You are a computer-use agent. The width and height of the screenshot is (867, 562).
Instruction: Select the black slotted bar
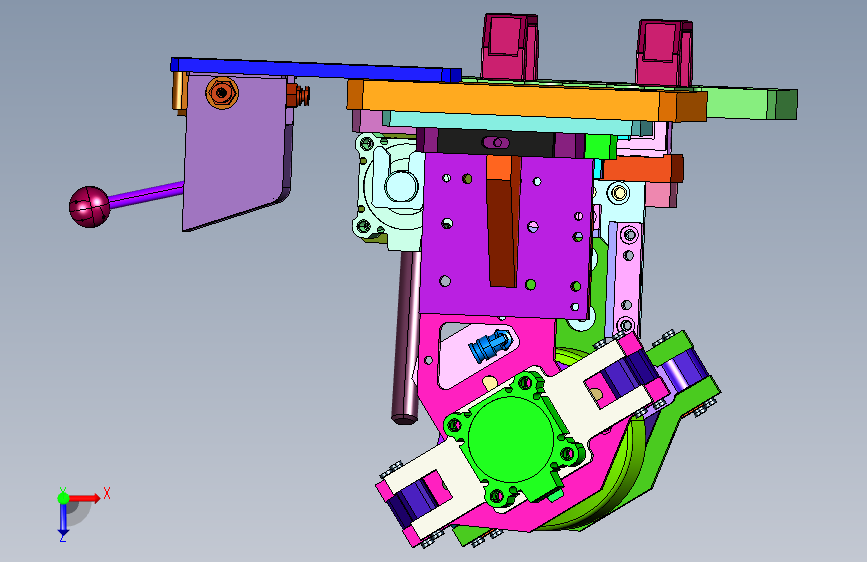pyautogui.click(x=495, y=143)
